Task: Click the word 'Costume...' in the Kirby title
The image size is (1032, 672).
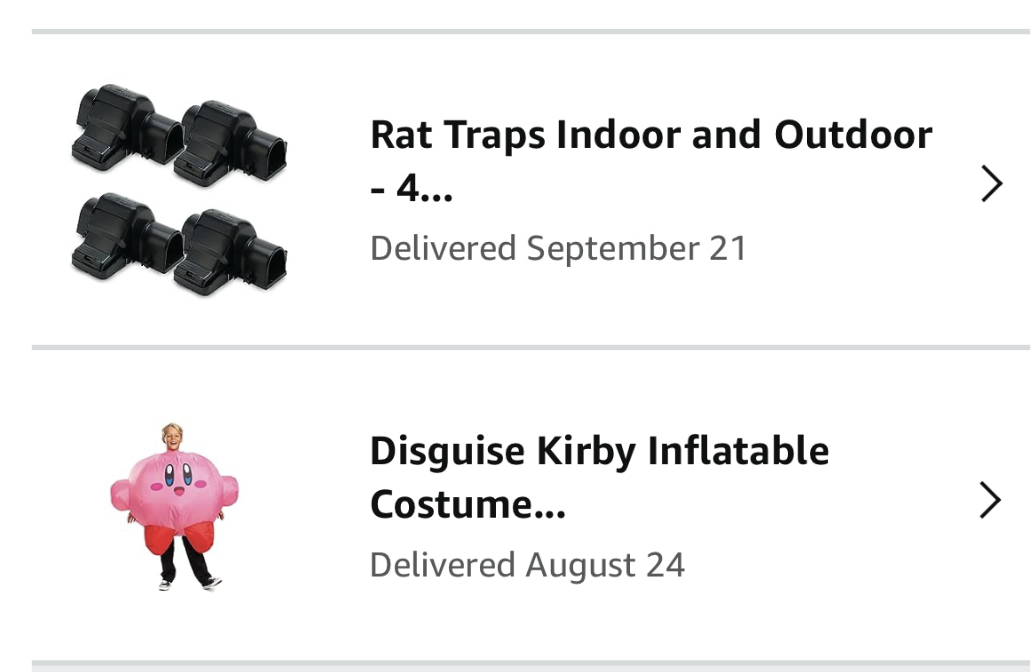Action: coord(467,504)
